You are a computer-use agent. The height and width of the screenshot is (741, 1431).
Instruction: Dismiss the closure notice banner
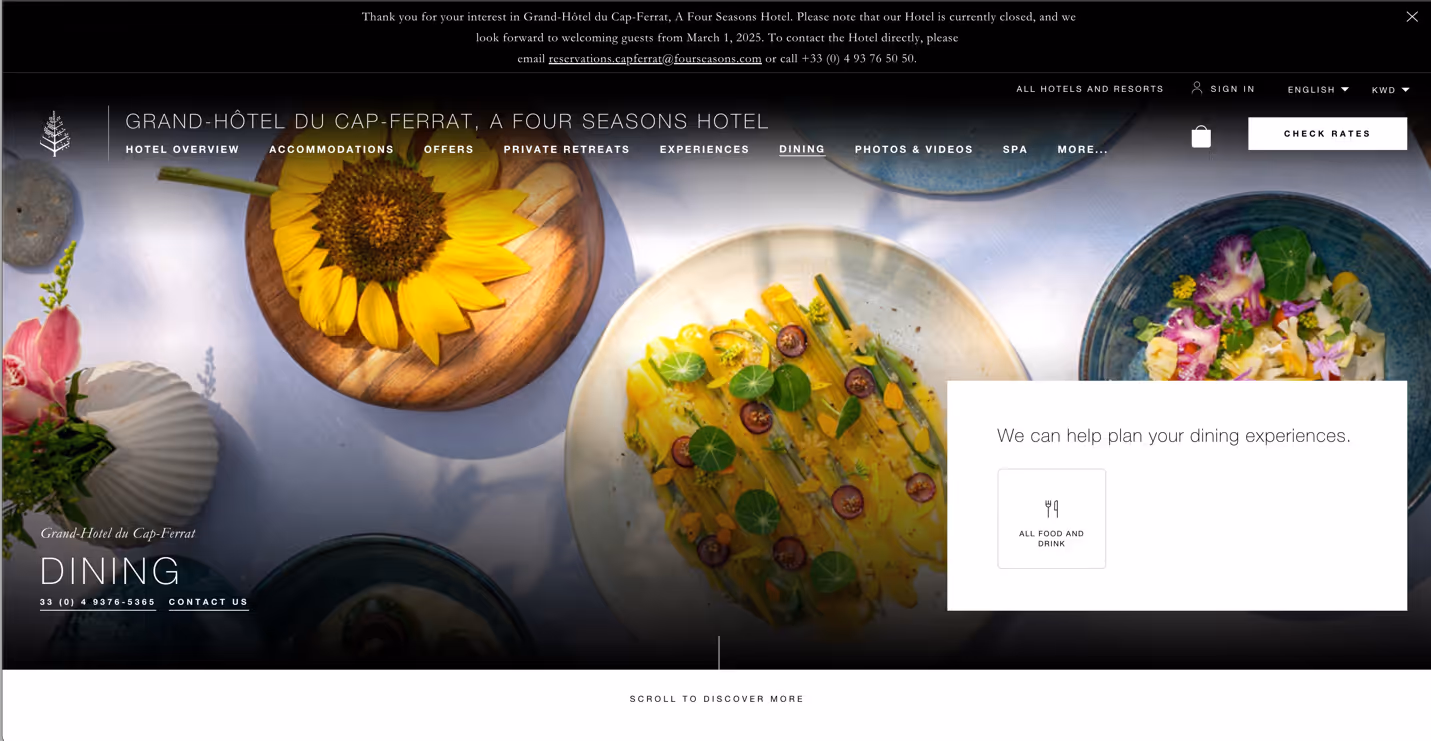pos(1411,17)
